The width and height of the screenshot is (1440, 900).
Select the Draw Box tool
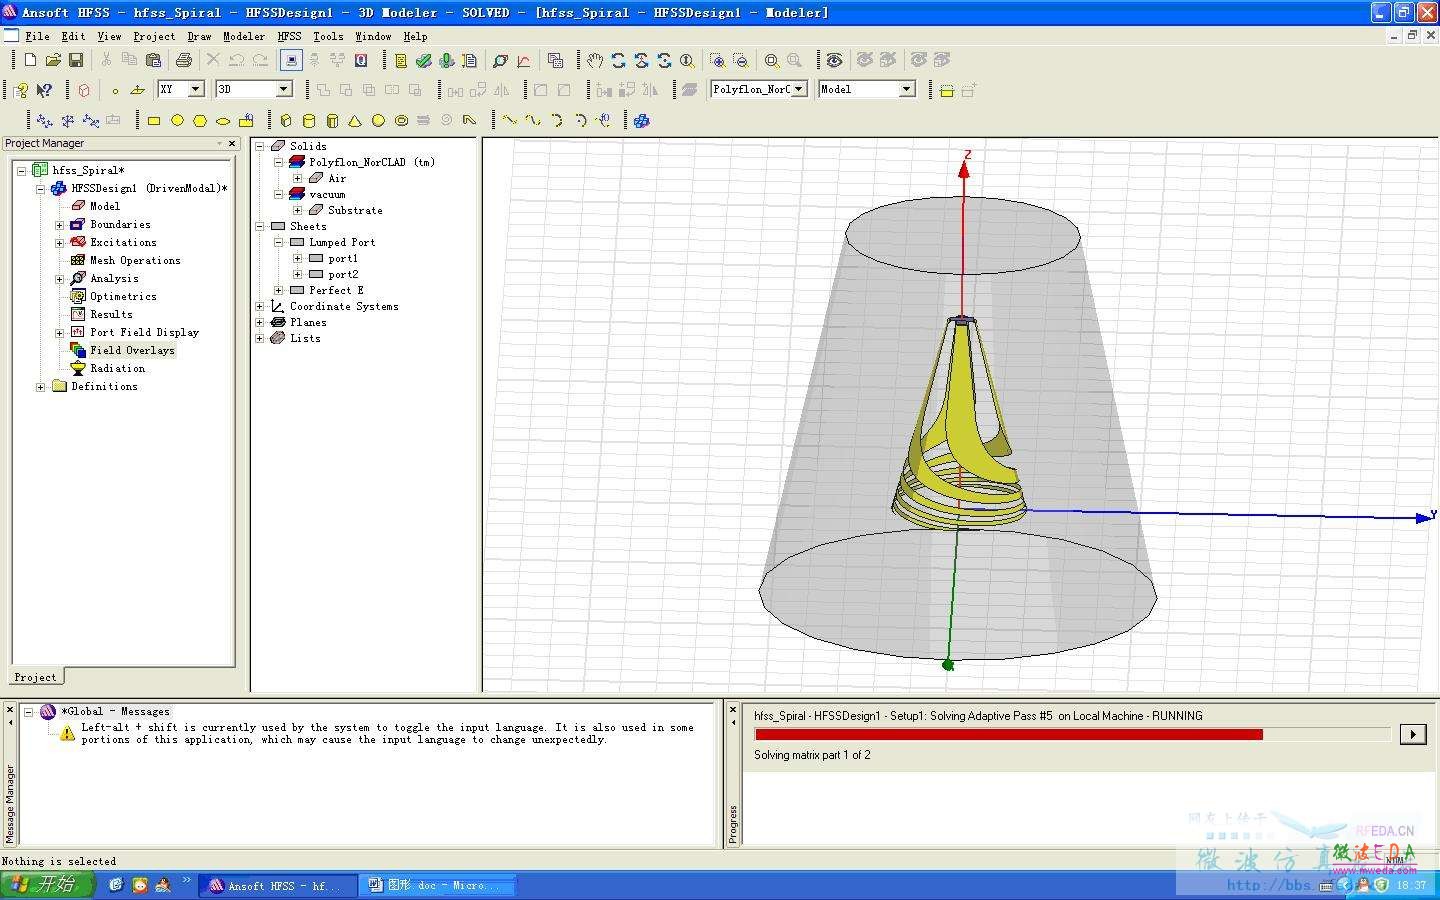pos(286,121)
